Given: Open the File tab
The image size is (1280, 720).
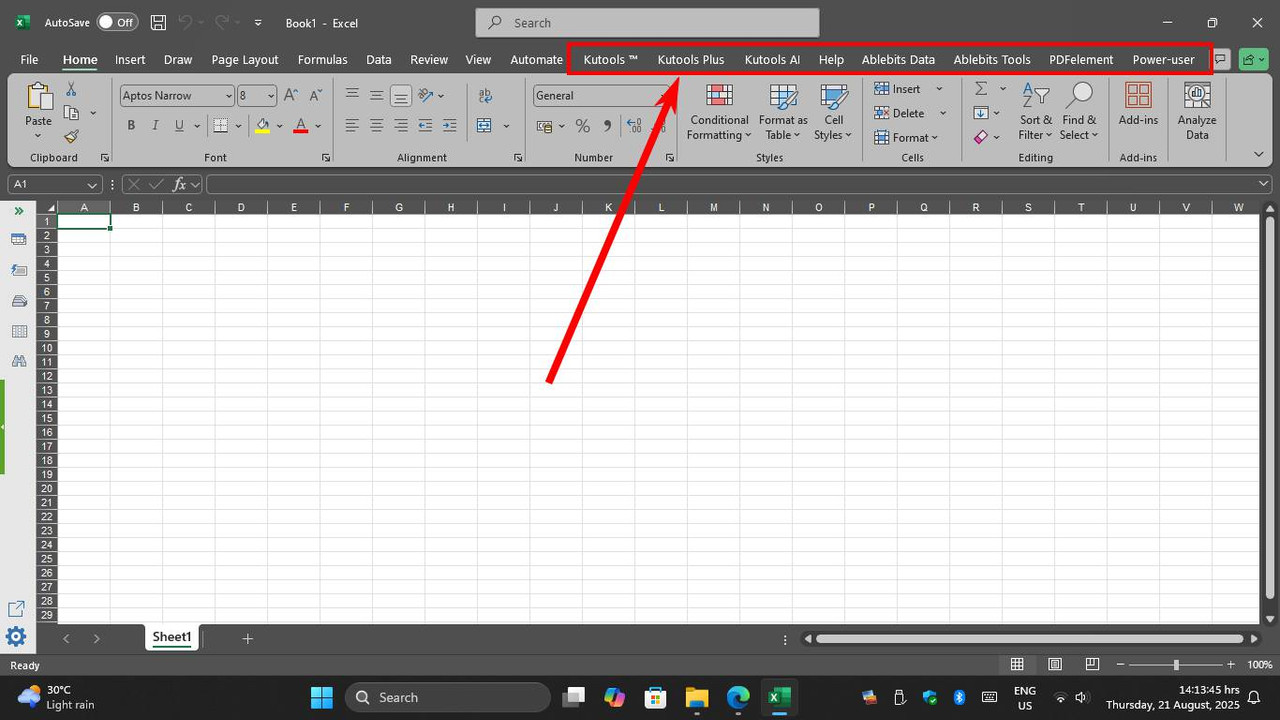Looking at the screenshot, I should click(x=30, y=59).
